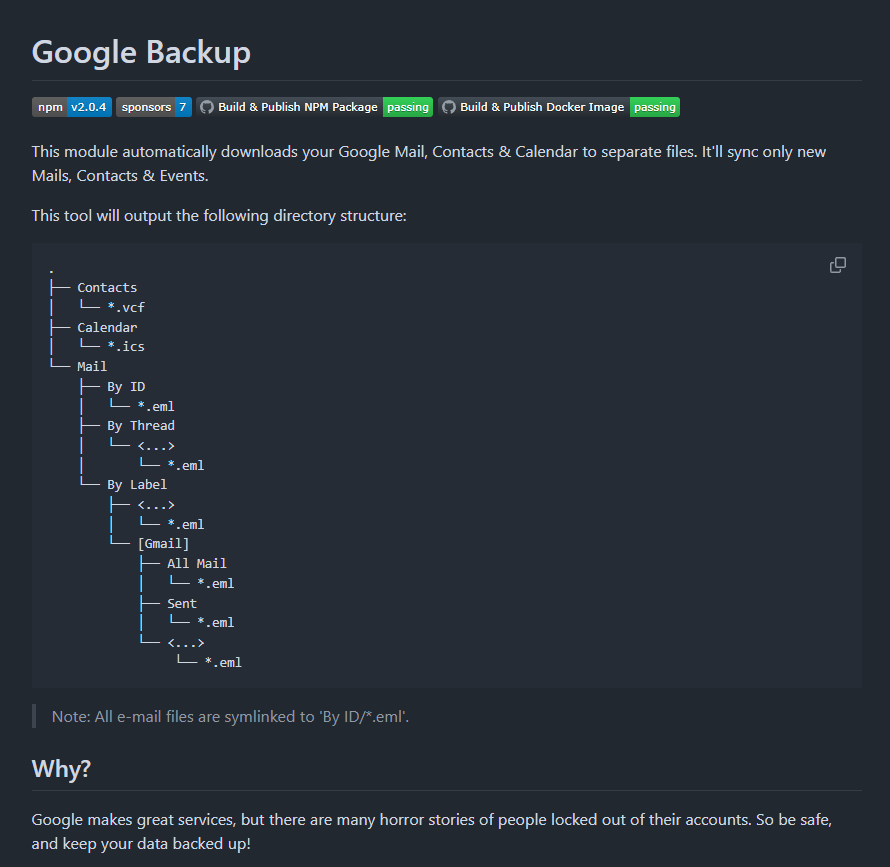Open the sponsors count badge
The height and width of the screenshot is (867, 890).
coord(153,107)
